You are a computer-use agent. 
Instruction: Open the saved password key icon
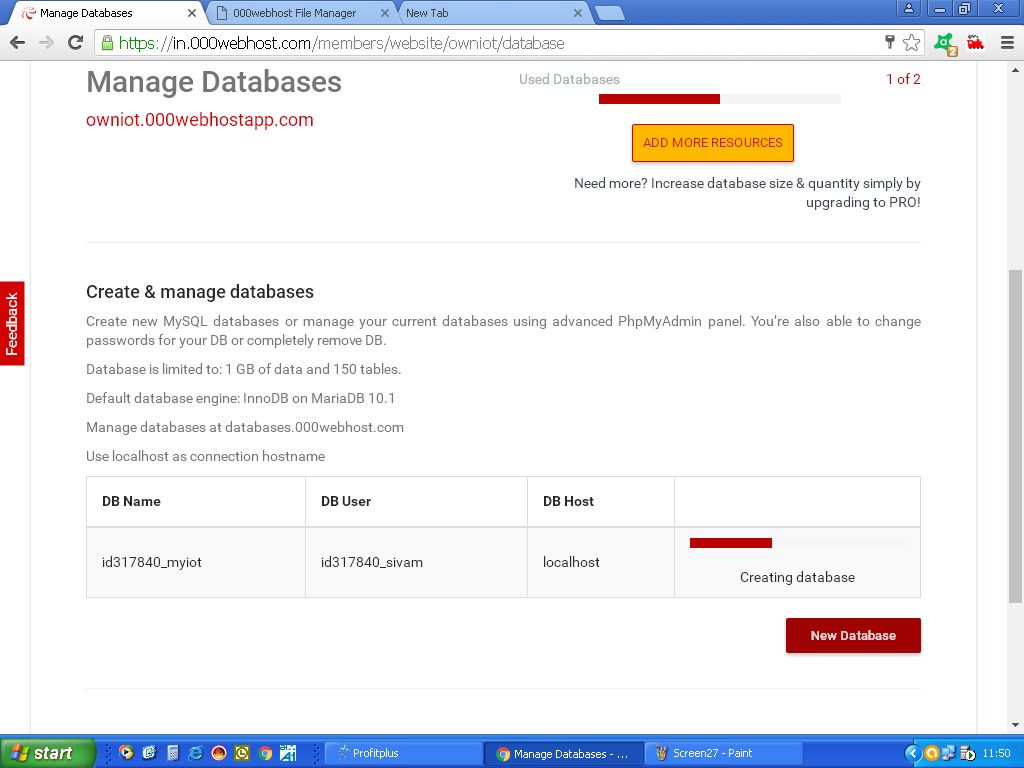889,43
